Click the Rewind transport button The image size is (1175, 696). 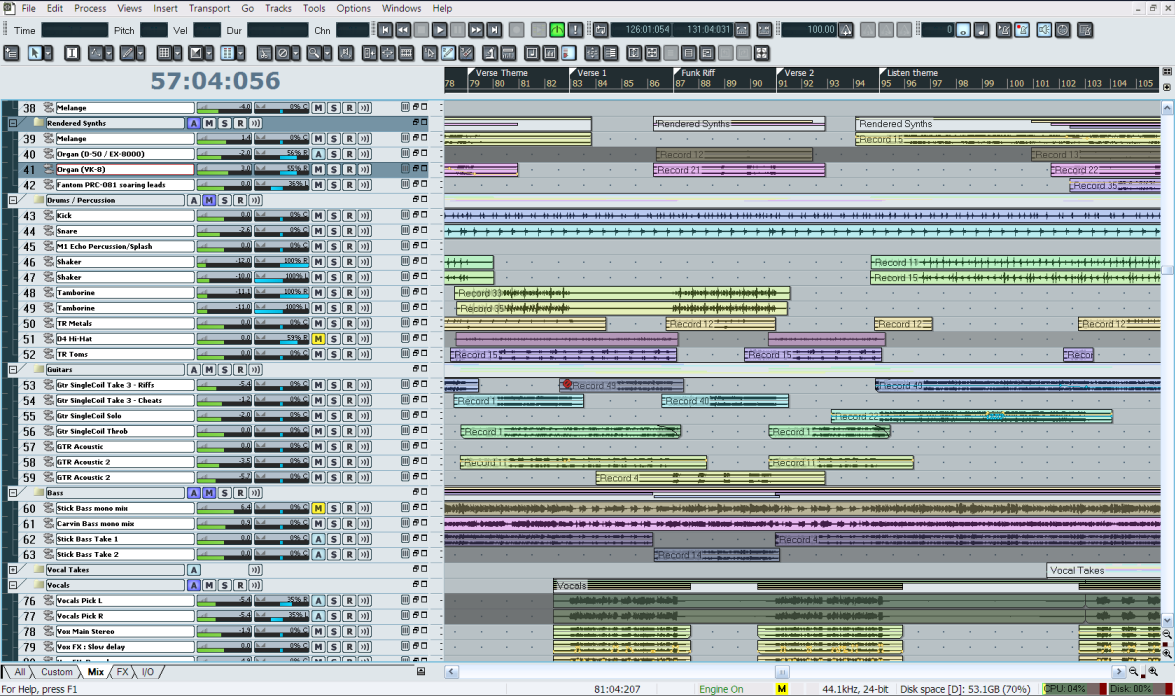tap(403, 30)
